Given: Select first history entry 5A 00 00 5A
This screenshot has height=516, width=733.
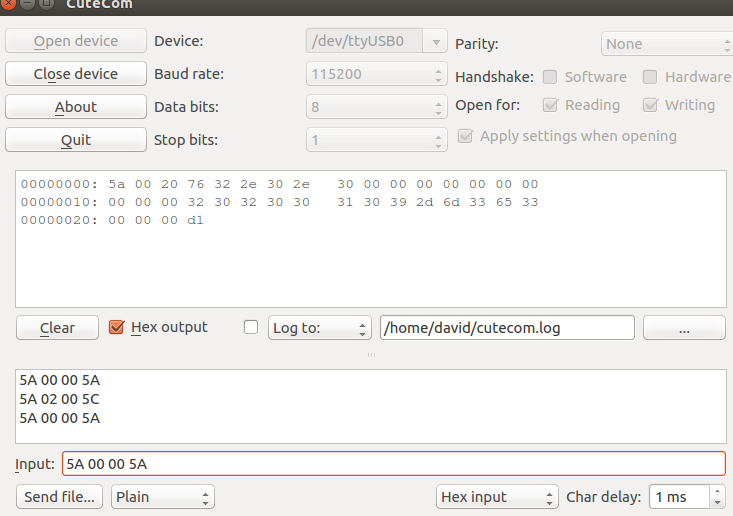Looking at the screenshot, I should pyautogui.click(x=59, y=380).
